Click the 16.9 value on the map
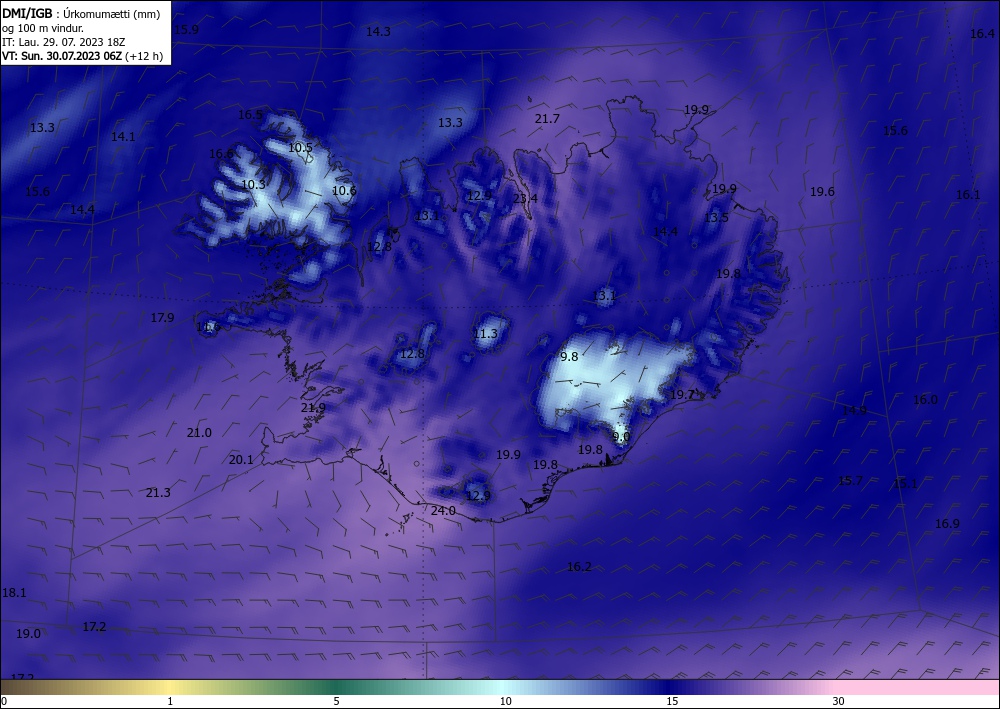This screenshot has width=1000, height=709. pos(947,523)
